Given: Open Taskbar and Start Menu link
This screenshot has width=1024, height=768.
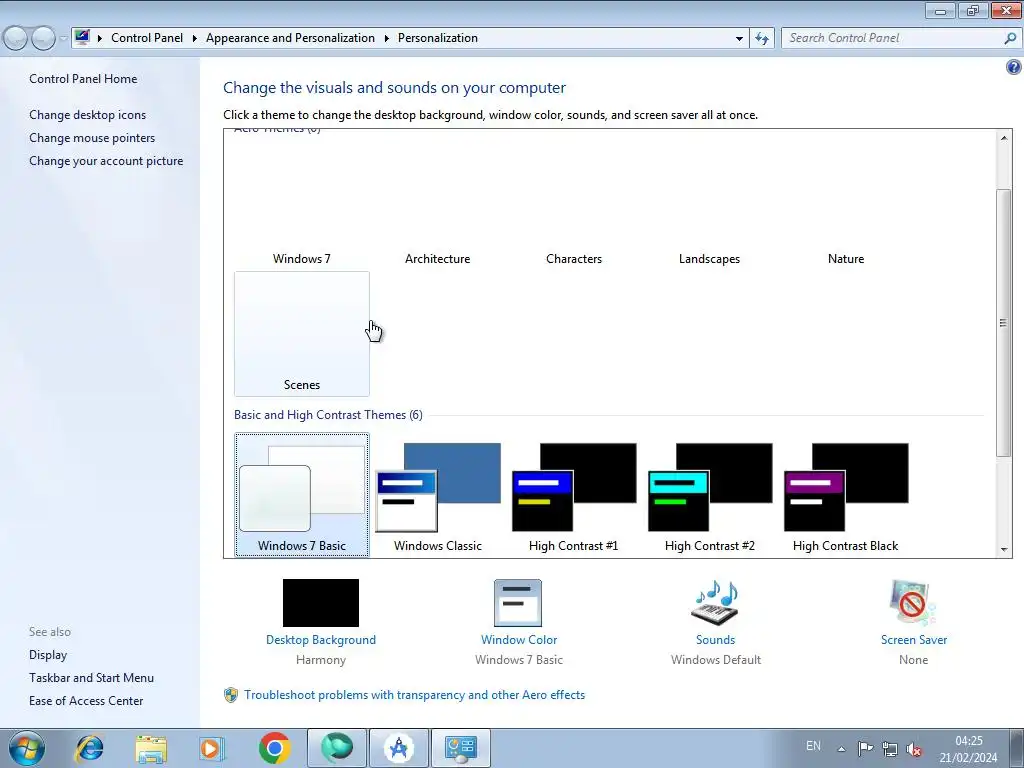Looking at the screenshot, I should (91, 678).
